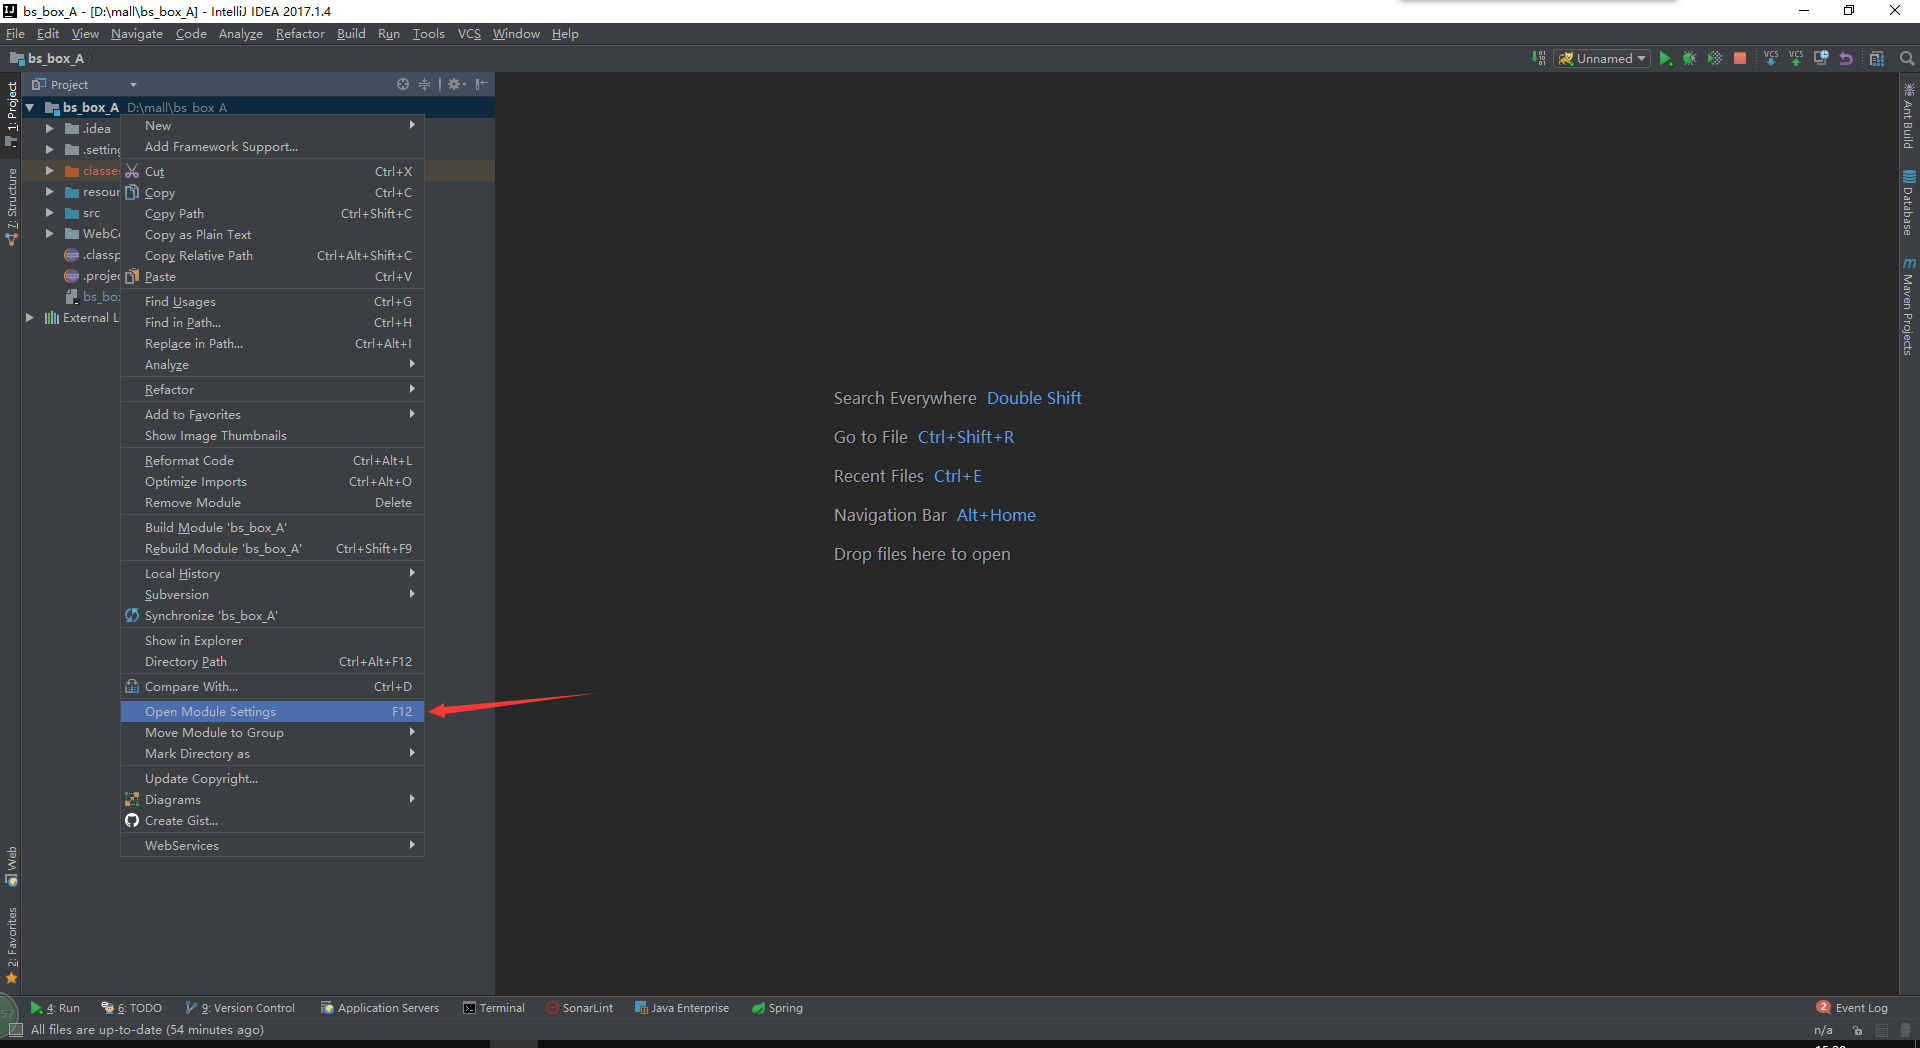
Task: Select Open Module Settings
Action: tap(272, 711)
